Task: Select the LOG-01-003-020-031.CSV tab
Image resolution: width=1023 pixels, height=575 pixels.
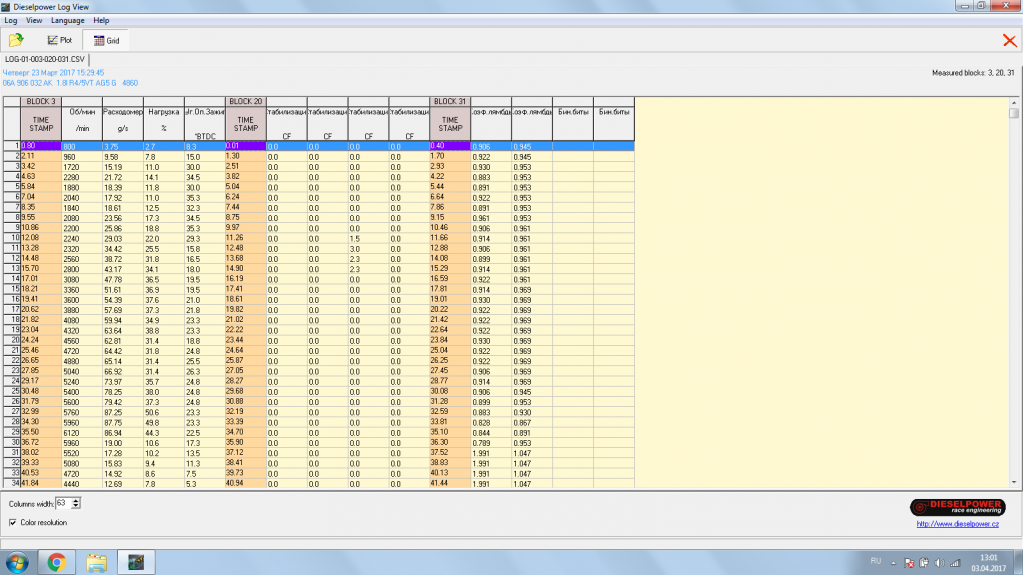Action: click(45, 60)
